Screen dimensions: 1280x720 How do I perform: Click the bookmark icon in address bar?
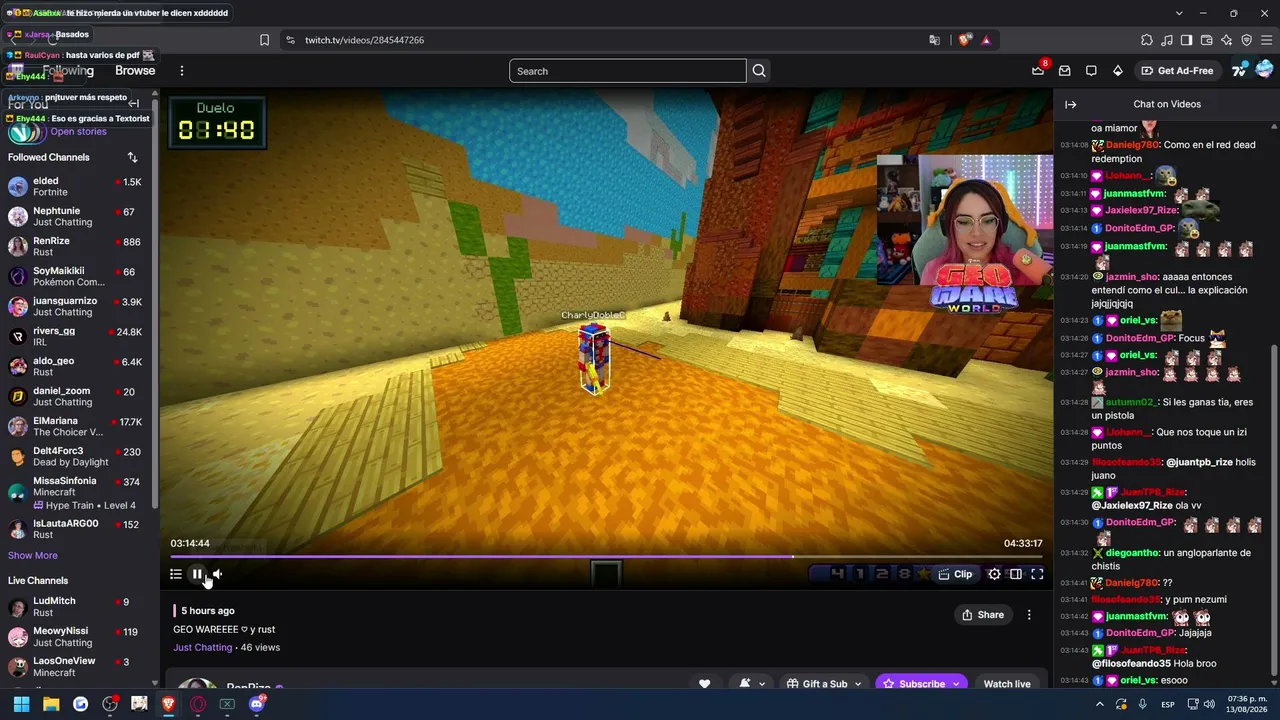[264, 40]
